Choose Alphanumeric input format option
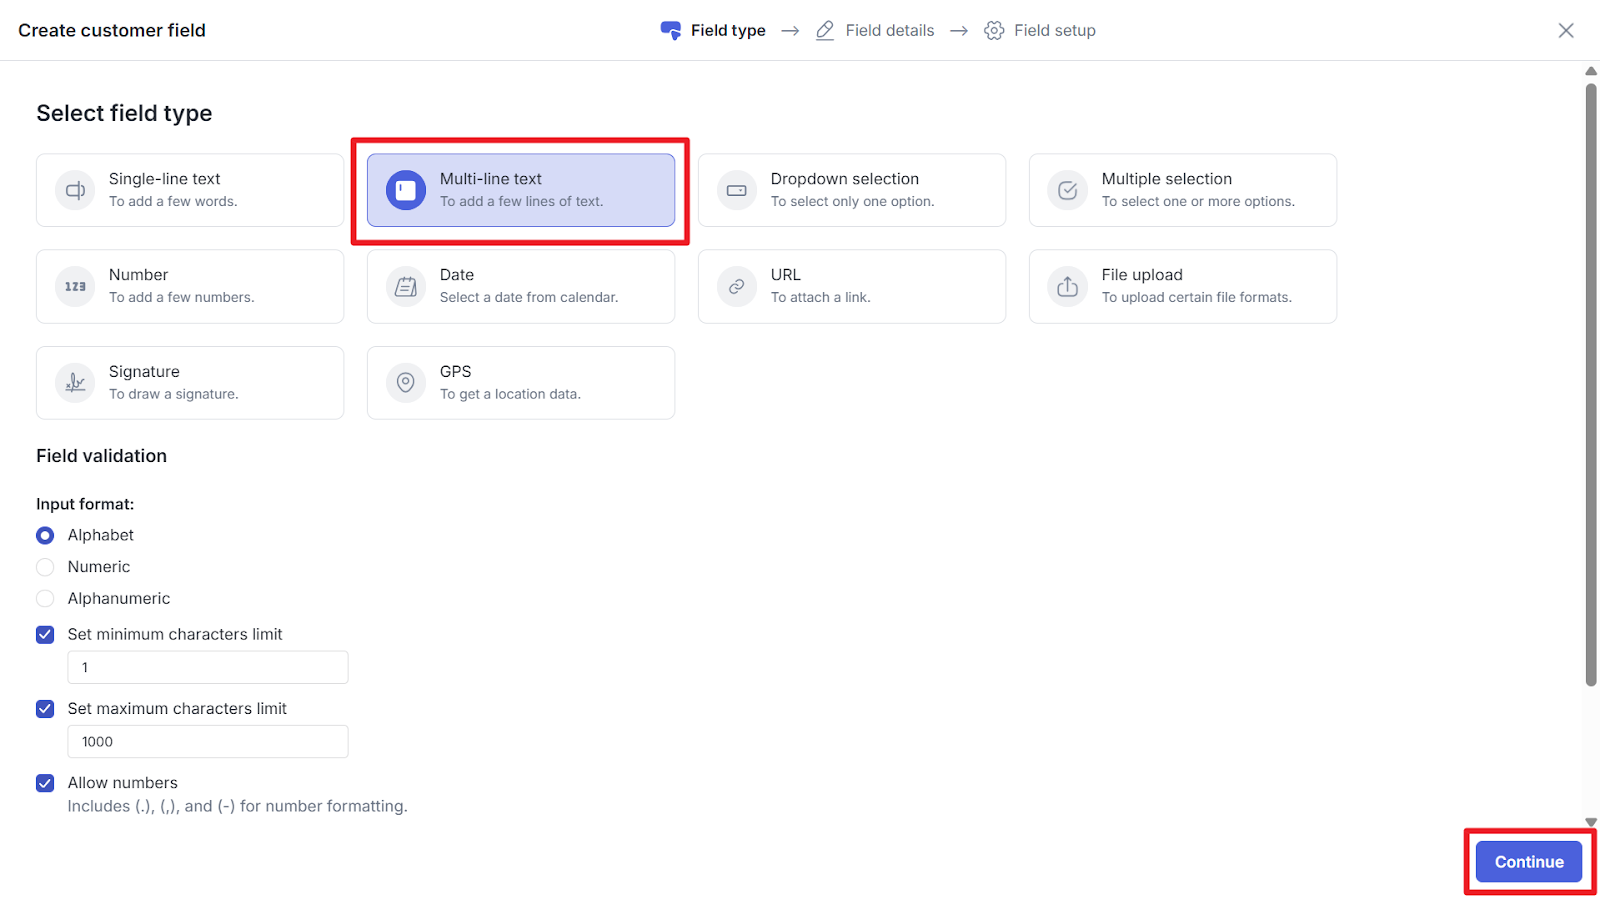Image resolution: width=1600 pixels, height=900 pixels. click(45, 599)
